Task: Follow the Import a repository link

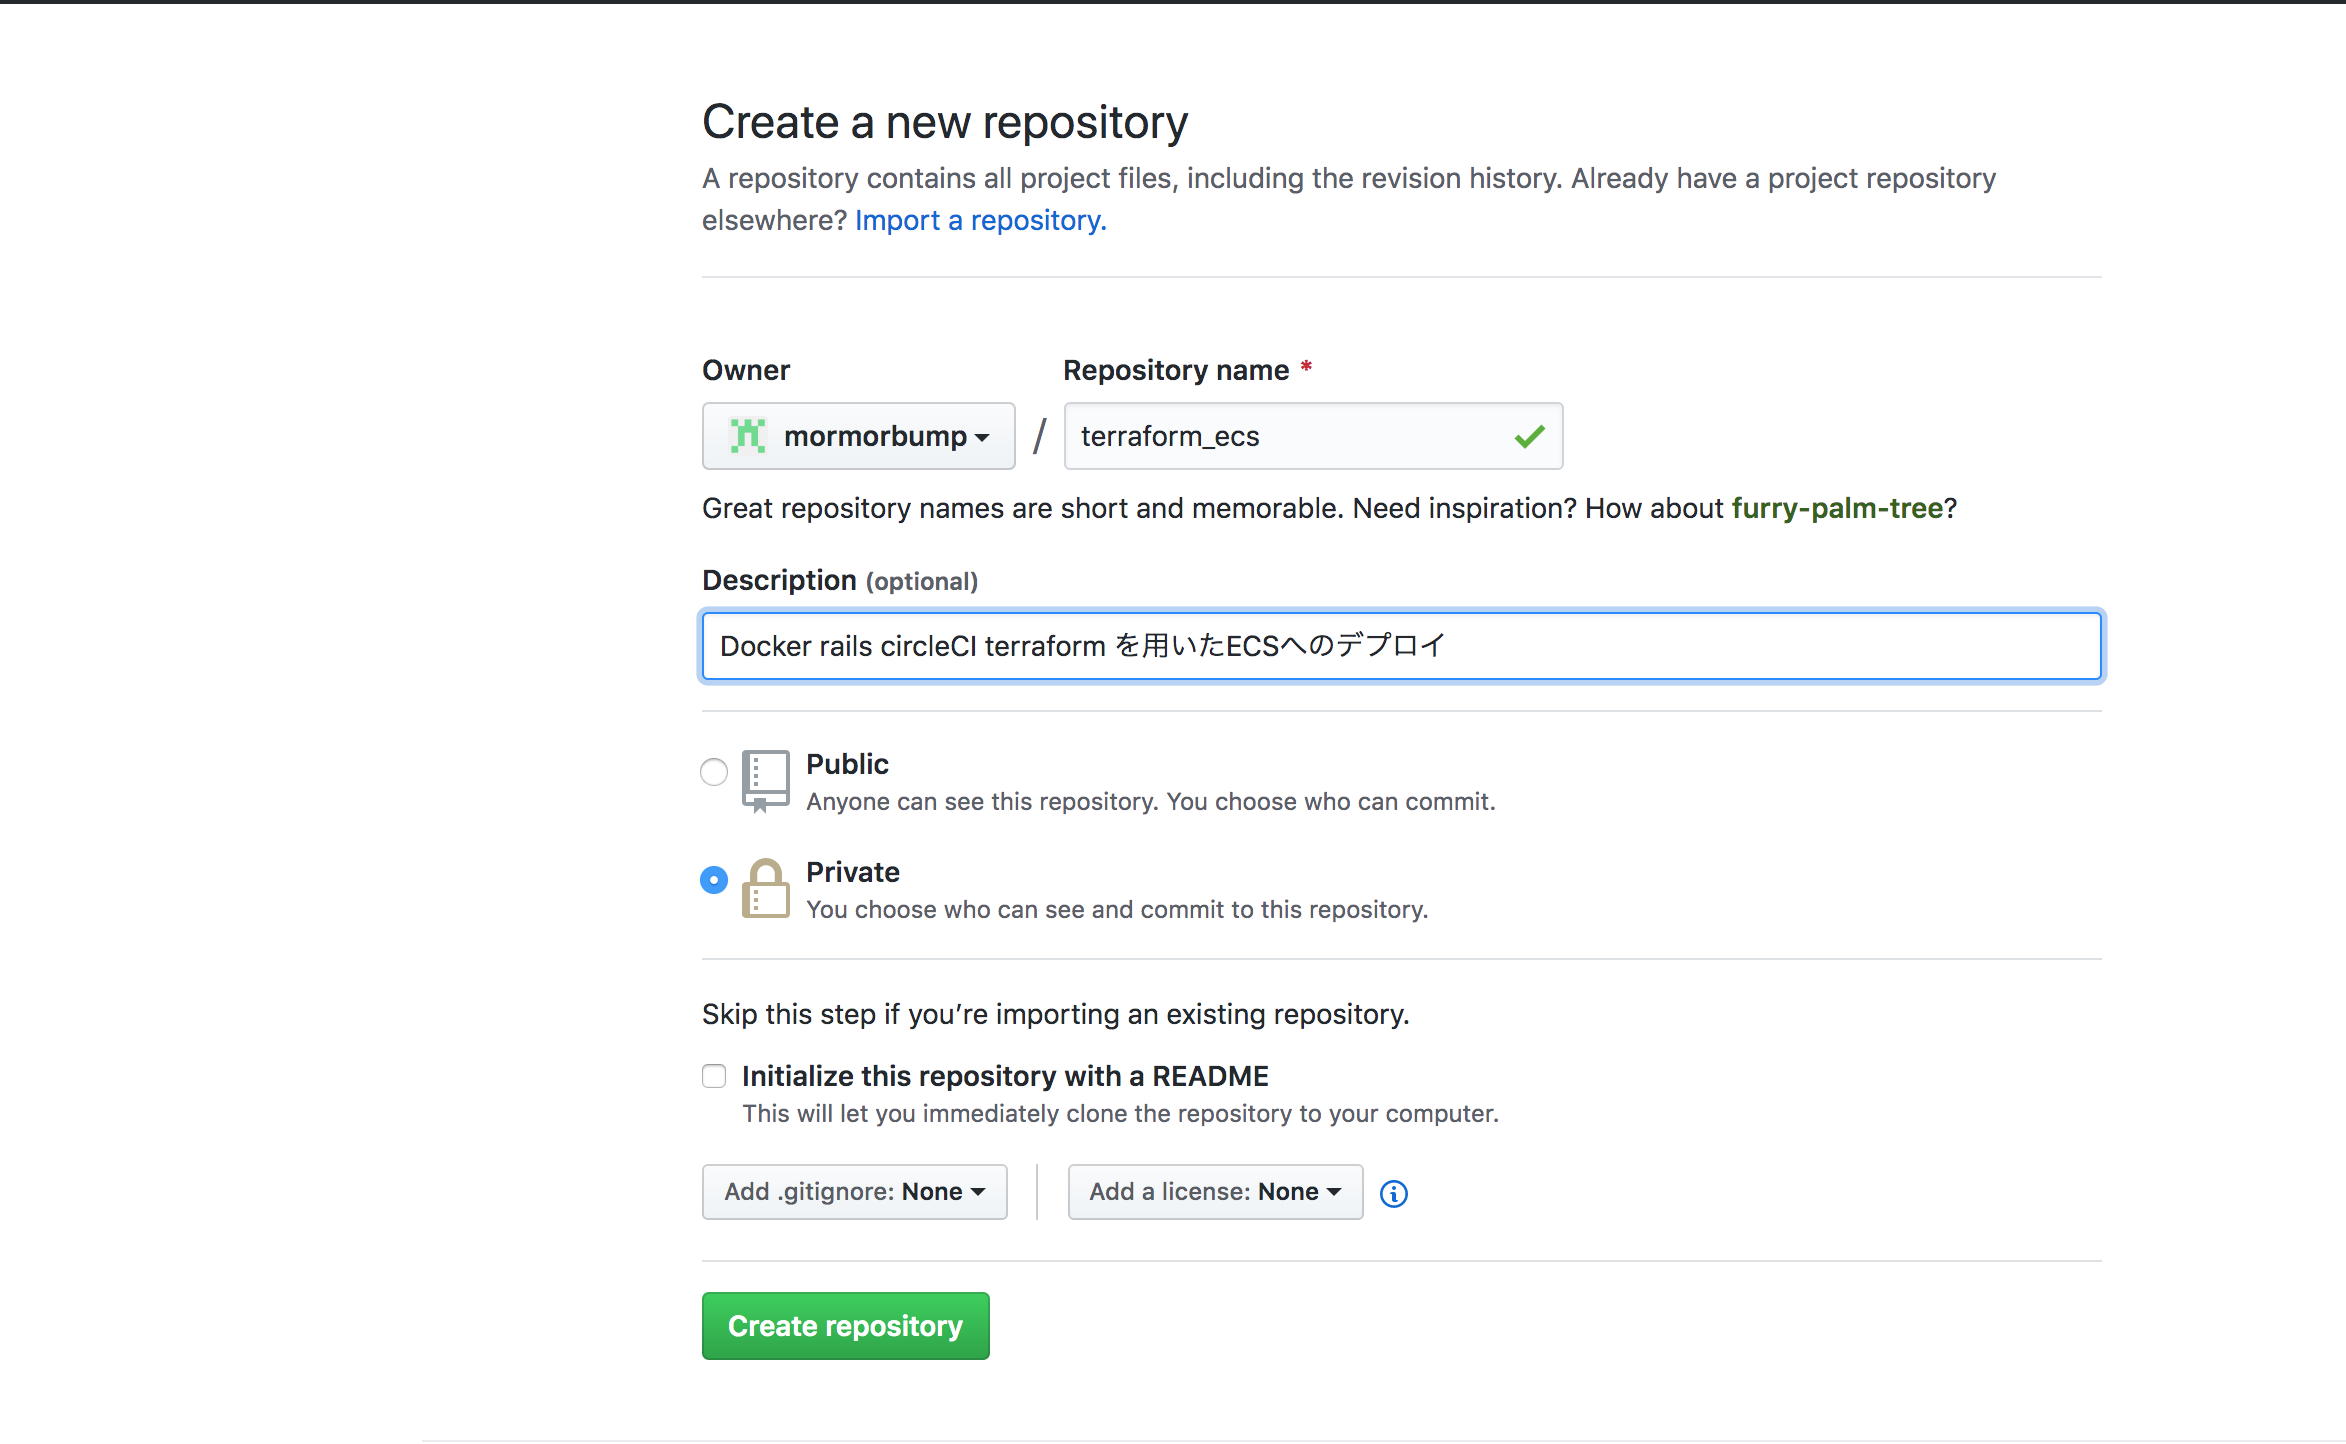Action: click(980, 220)
